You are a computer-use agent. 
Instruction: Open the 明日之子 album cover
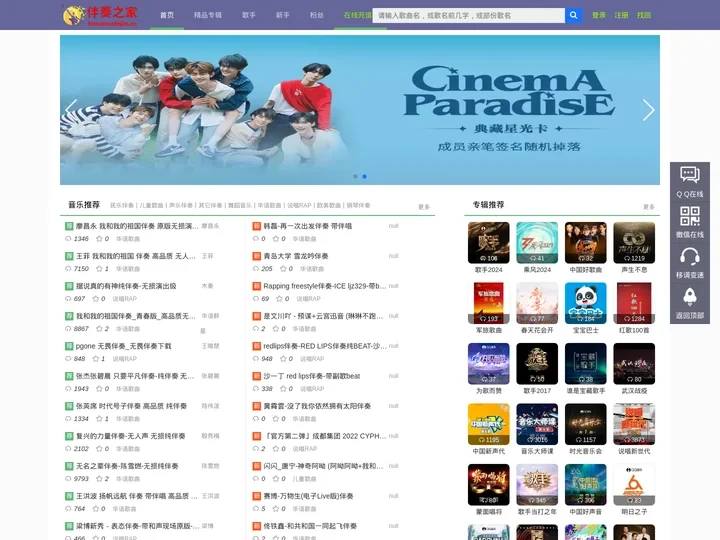[634, 484]
